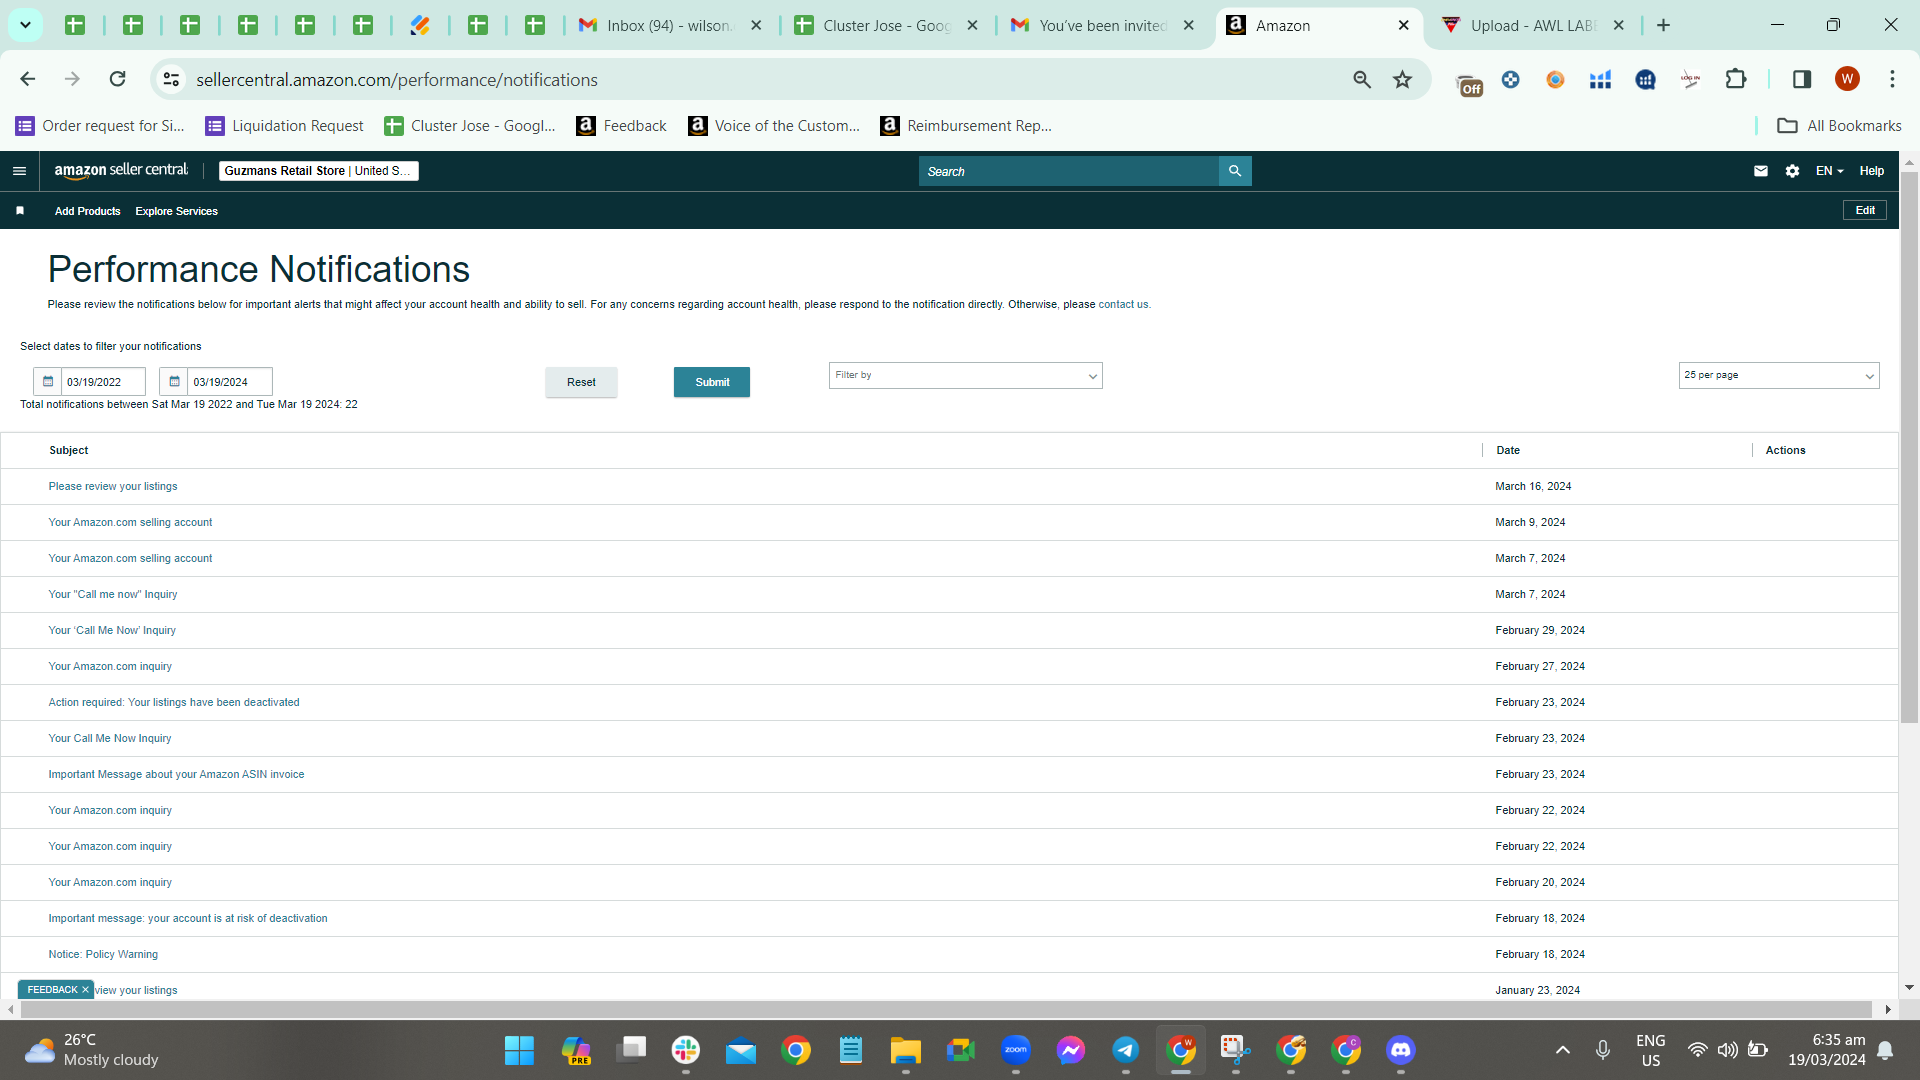Open the Notice: Policy Warning notification
Viewport: 1920px width, 1080px height.
coord(103,955)
